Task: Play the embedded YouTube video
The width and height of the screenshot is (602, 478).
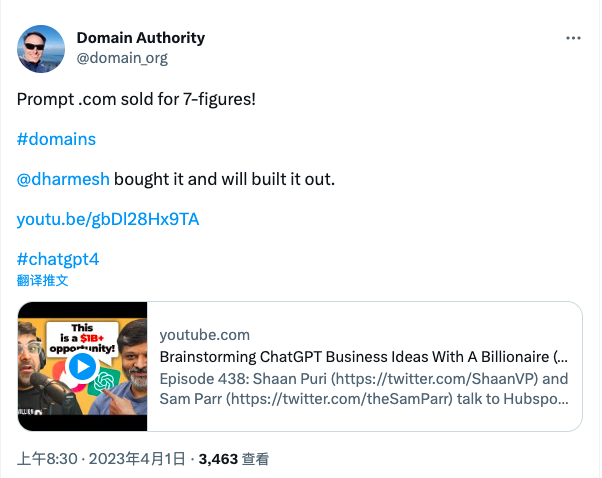Action: (83, 366)
